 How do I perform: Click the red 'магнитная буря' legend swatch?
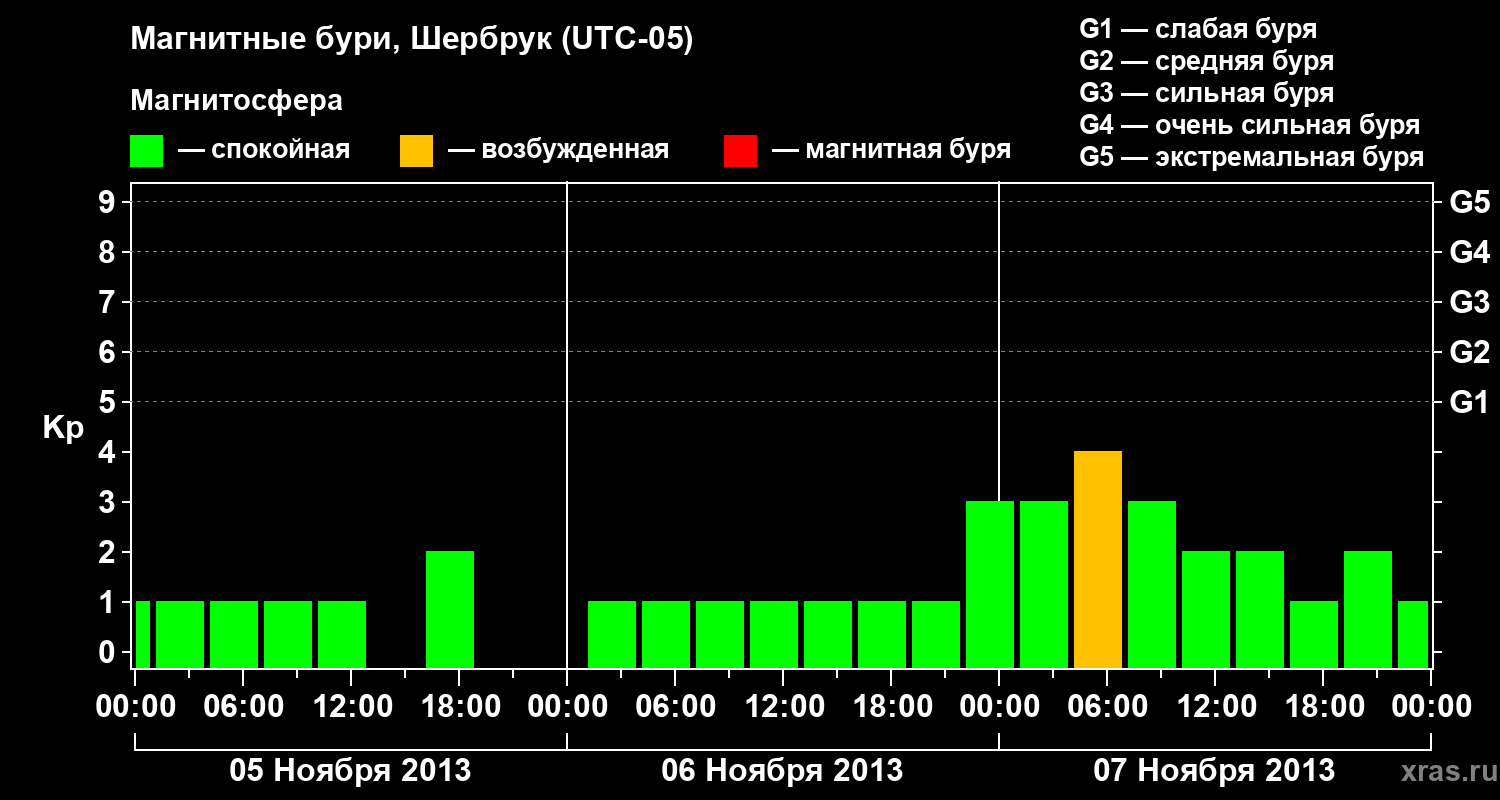[740, 151]
